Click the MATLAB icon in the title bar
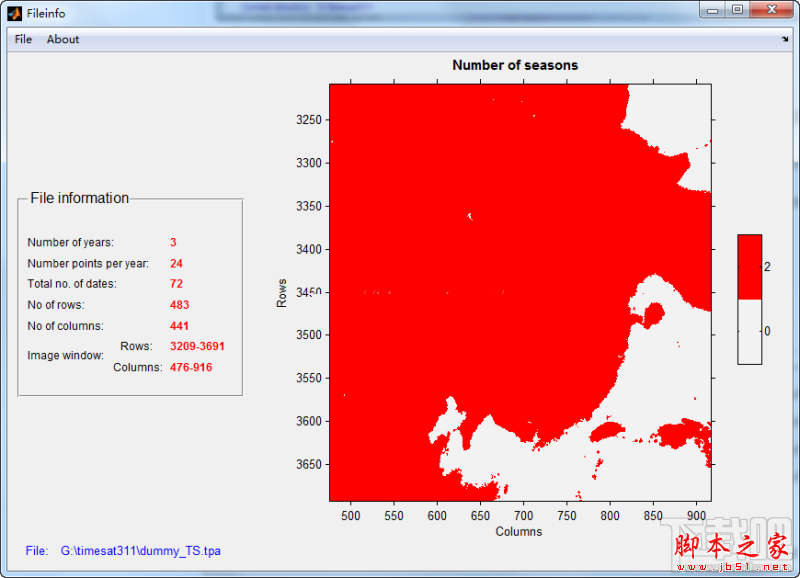 (14, 13)
